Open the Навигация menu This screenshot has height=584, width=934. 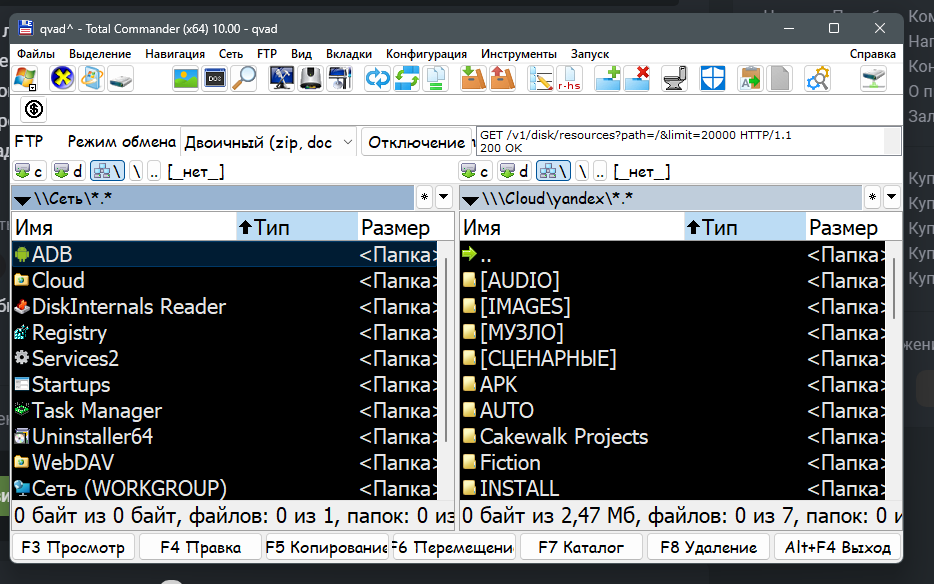[175, 54]
